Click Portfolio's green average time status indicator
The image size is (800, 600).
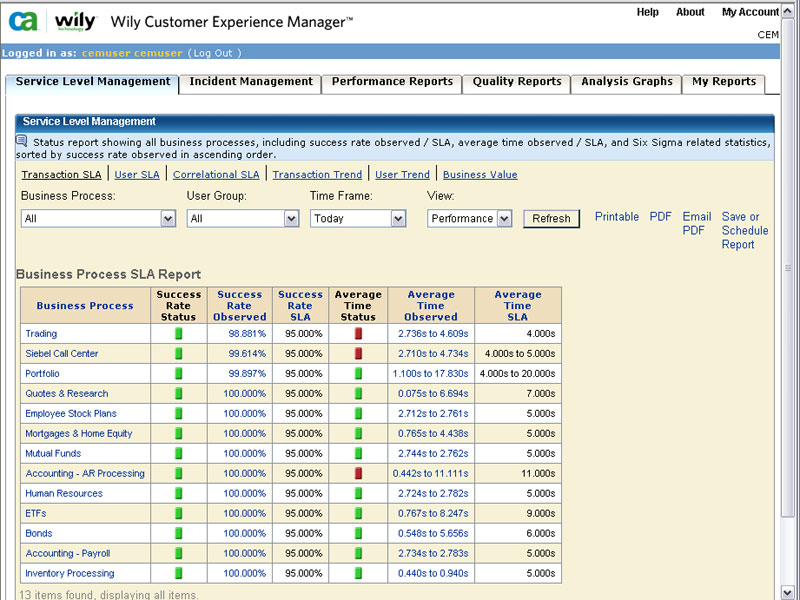pos(358,373)
